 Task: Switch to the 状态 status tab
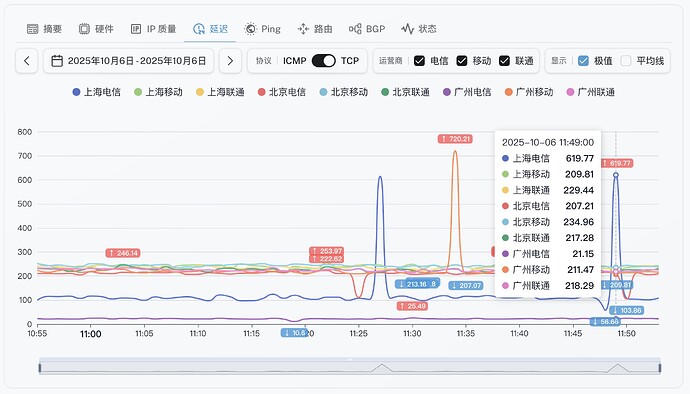coord(419,29)
